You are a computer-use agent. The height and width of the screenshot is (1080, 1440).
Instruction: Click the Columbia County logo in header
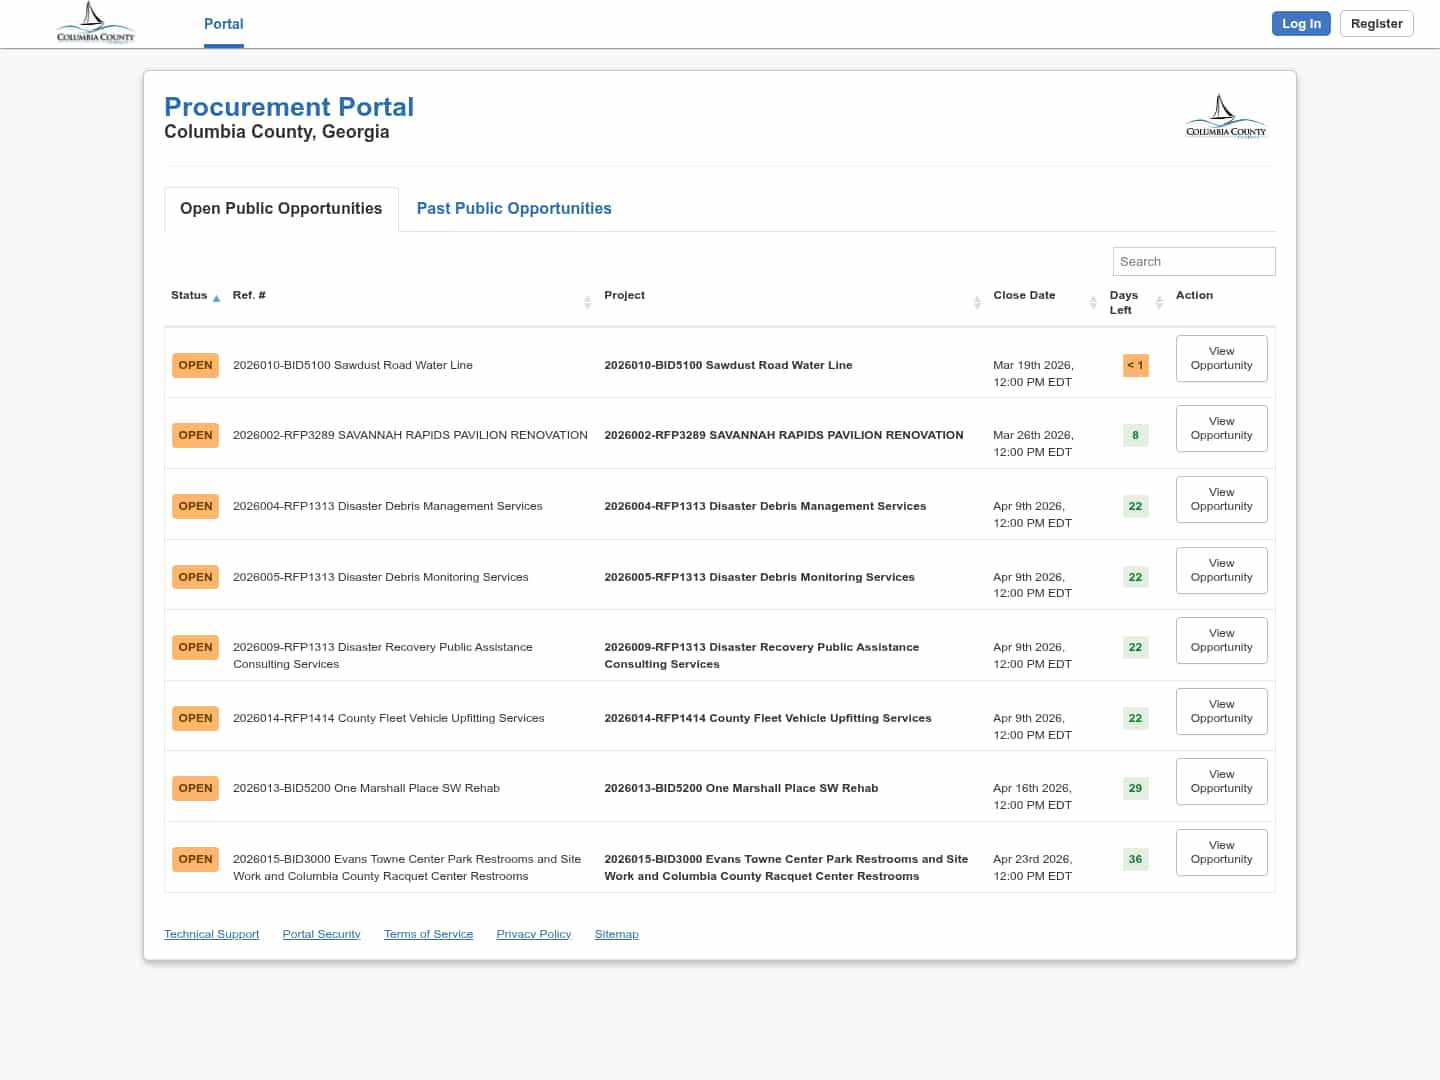pyautogui.click(x=95, y=23)
